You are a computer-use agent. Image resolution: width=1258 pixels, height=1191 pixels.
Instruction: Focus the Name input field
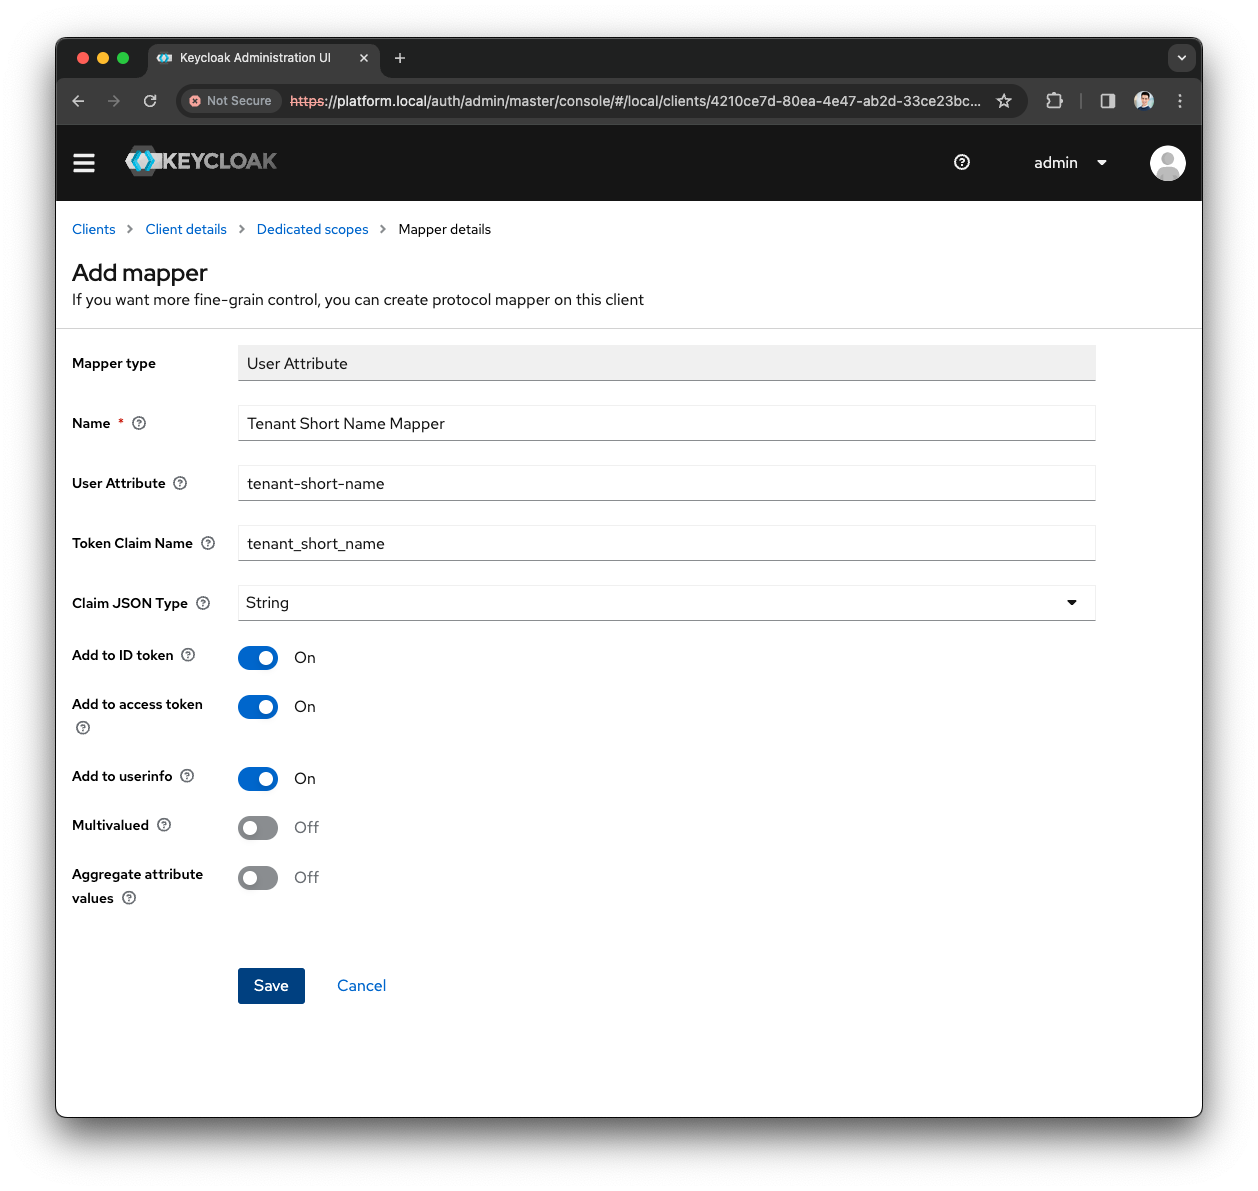click(x=667, y=423)
